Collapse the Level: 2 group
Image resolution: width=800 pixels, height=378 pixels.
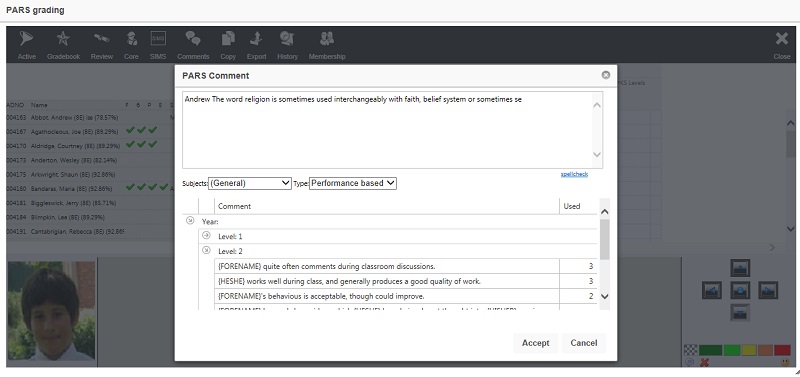click(x=206, y=250)
